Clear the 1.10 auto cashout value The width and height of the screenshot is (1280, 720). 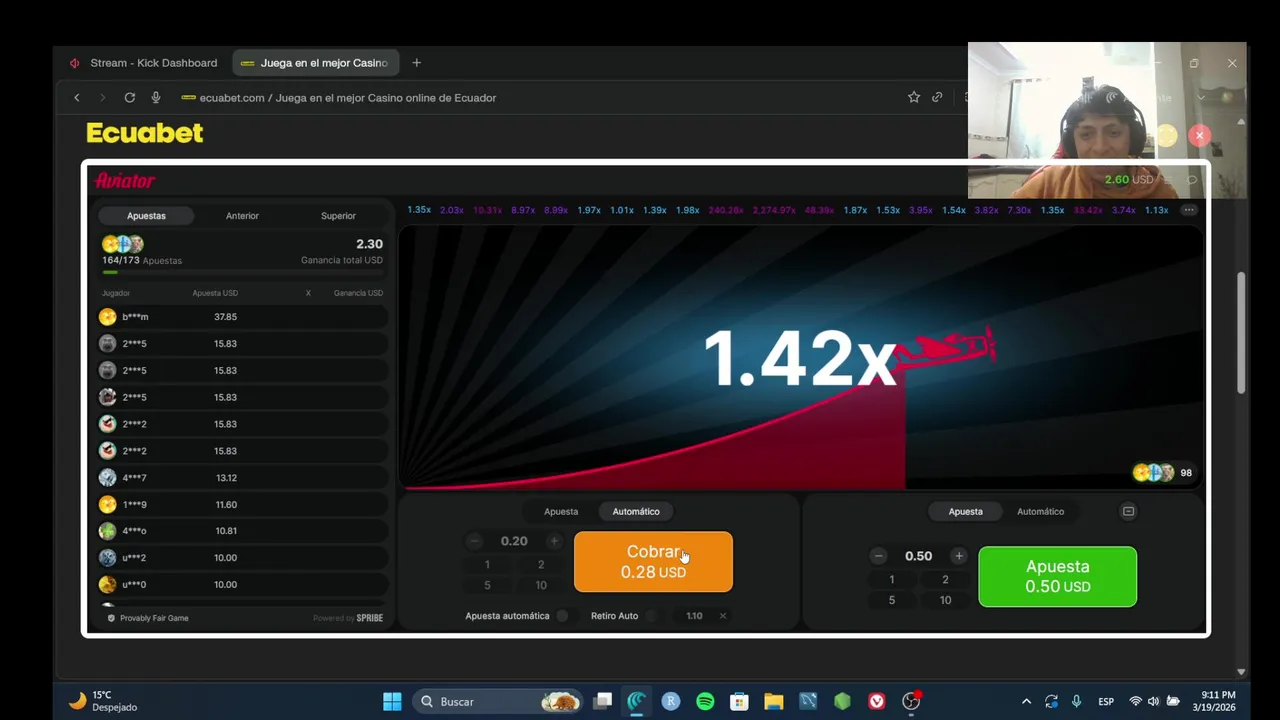pos(722,616)
